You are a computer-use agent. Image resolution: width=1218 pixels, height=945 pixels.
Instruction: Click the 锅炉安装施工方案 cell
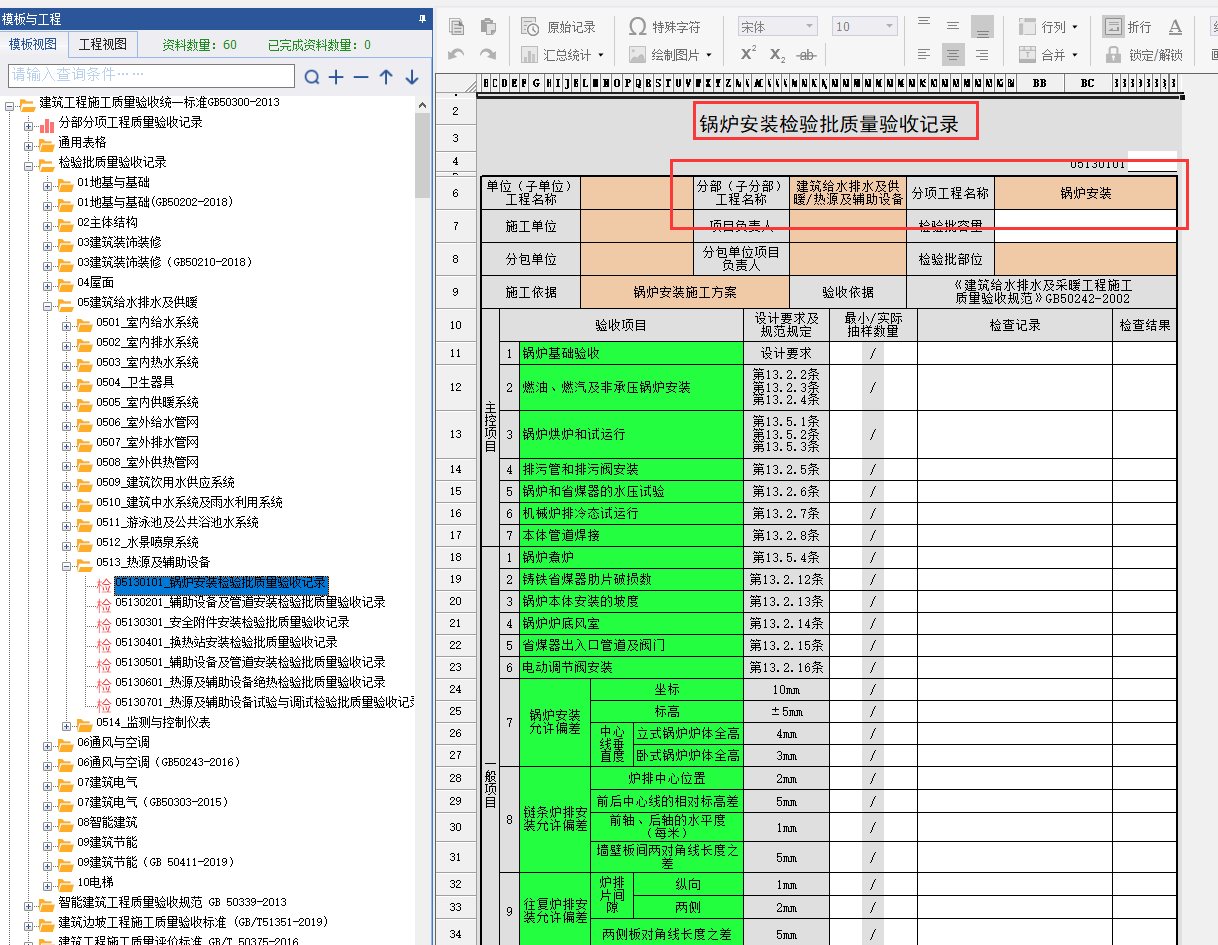click(685, 292)
